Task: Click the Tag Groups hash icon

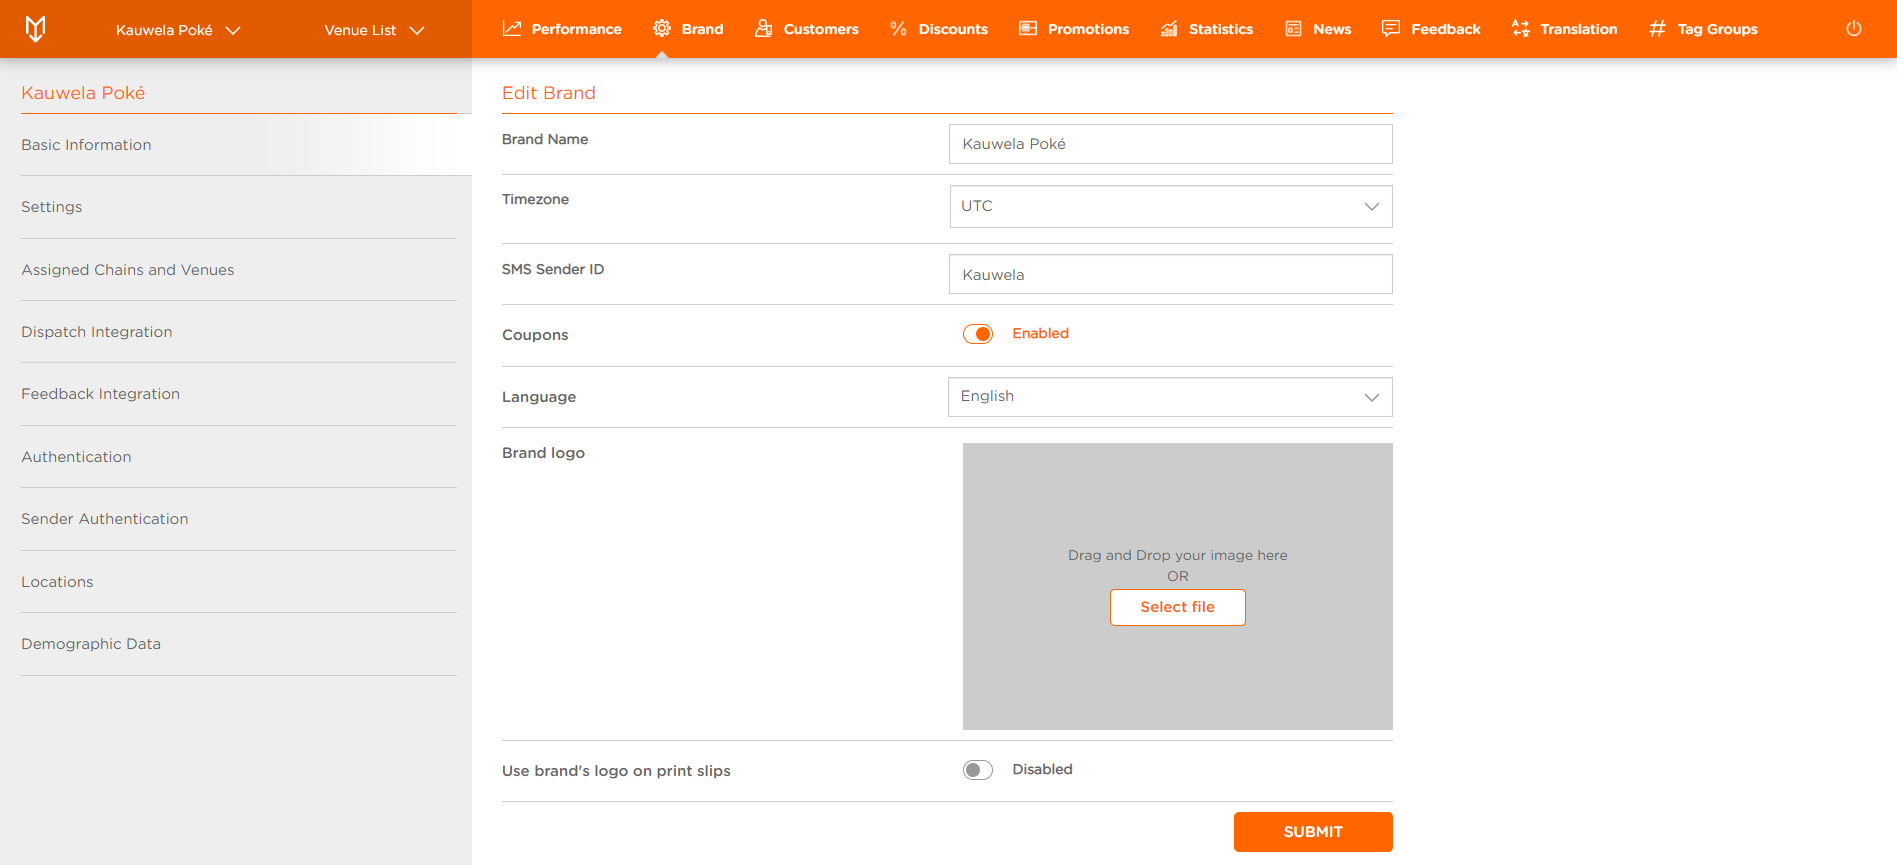Action: (x=1658, y=29)
